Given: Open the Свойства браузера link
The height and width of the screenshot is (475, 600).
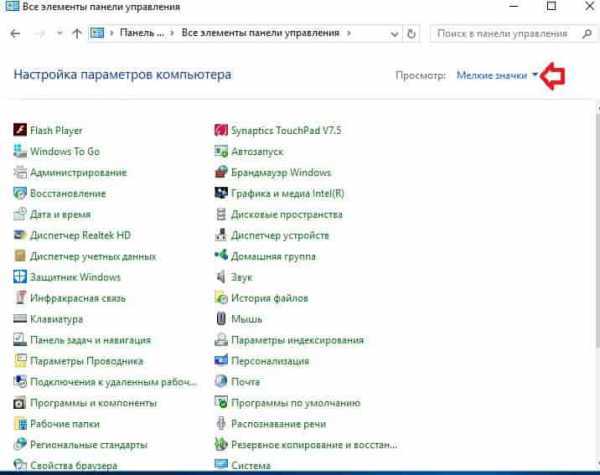Looking at the screenshot, I should 73,465.
